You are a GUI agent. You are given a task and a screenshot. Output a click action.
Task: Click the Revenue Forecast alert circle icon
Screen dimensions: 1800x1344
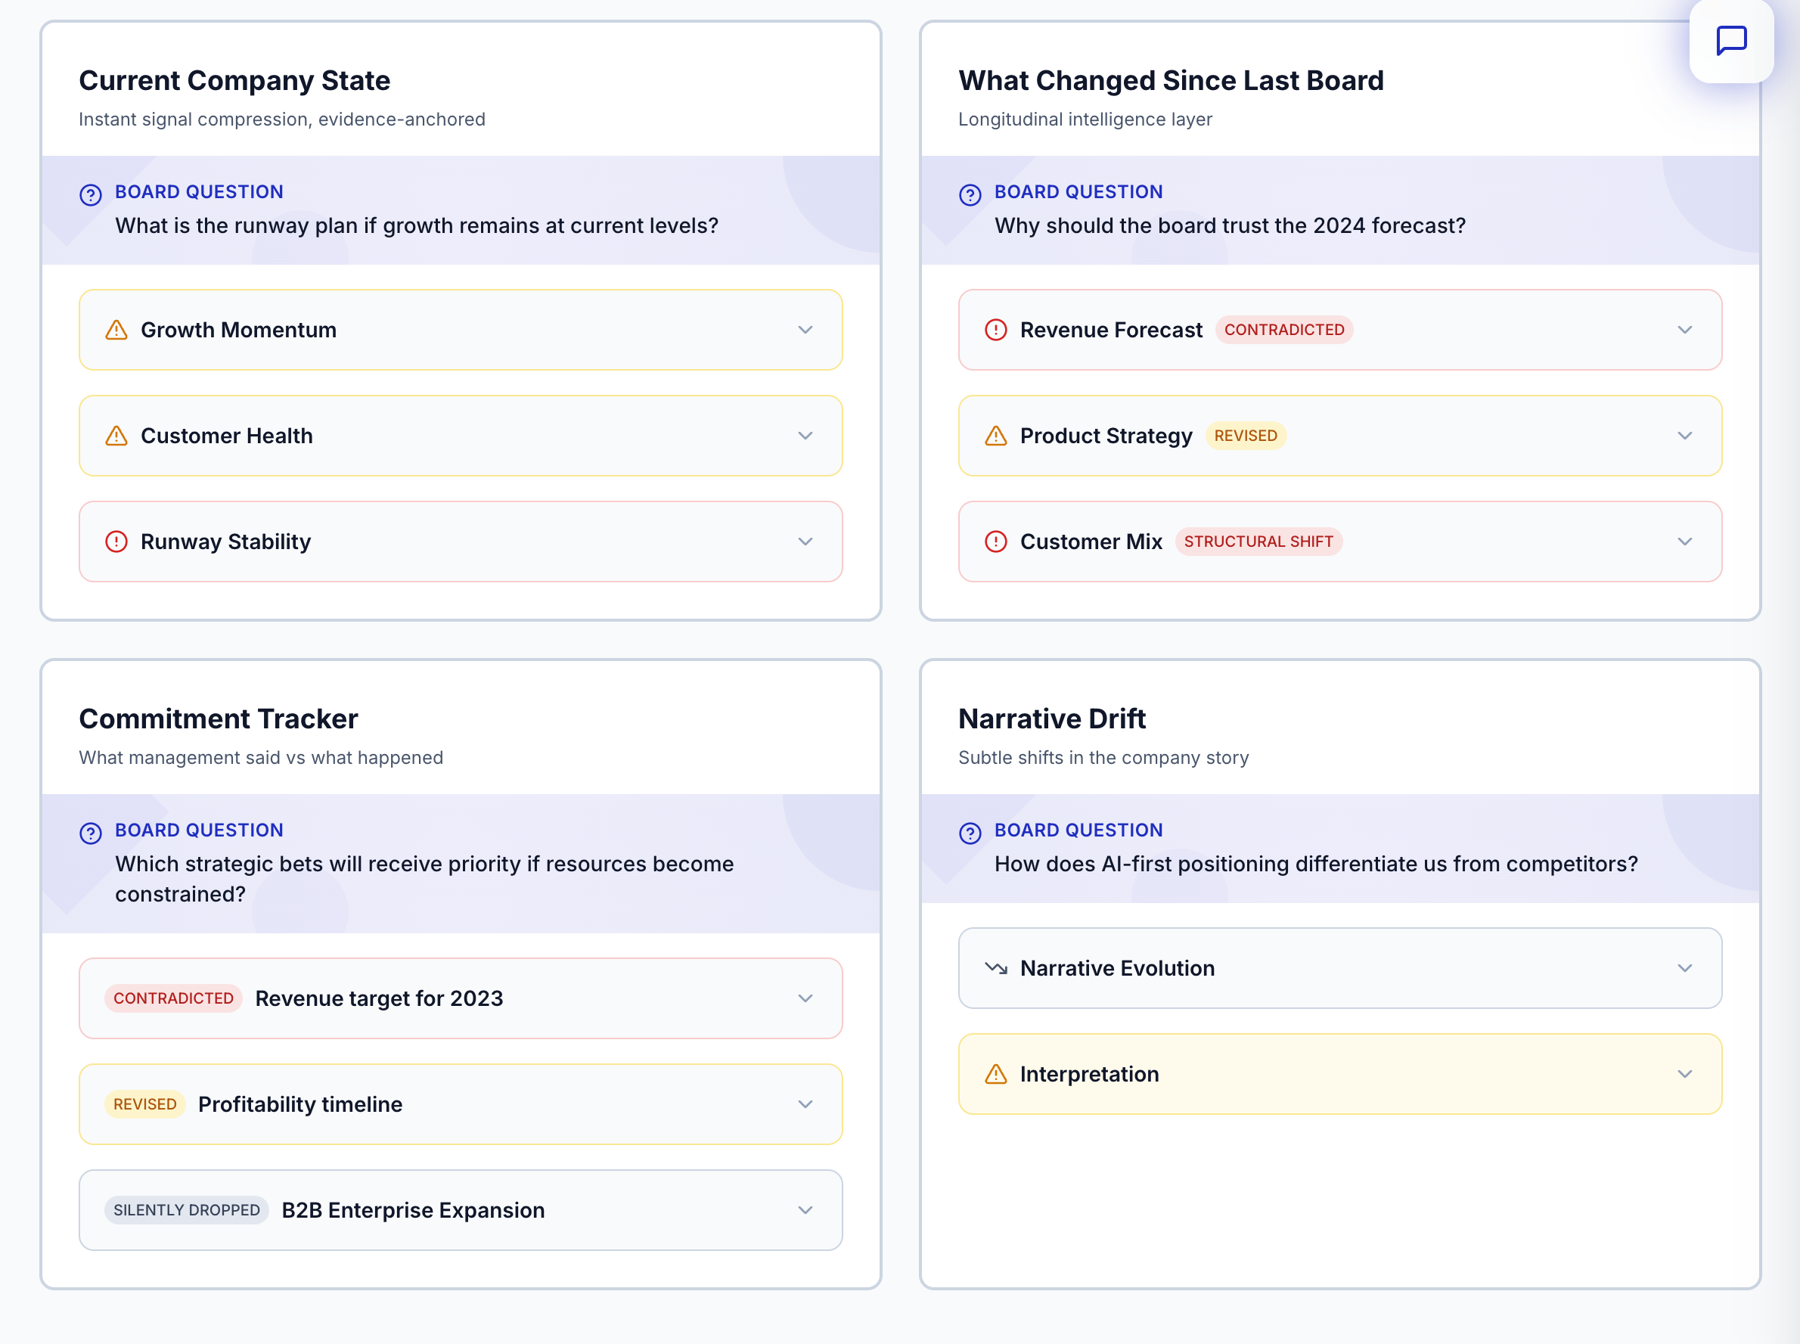pos(996,330)
